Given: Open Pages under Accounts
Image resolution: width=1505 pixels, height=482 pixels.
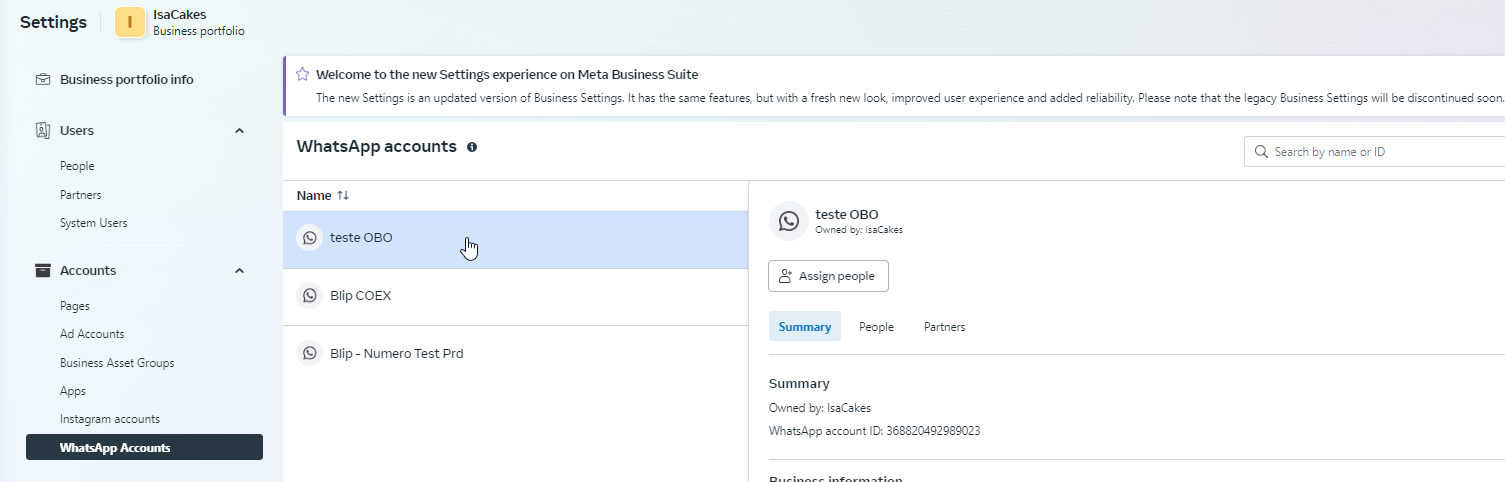Looking at the screenshot, I should (x=75, y=306).
